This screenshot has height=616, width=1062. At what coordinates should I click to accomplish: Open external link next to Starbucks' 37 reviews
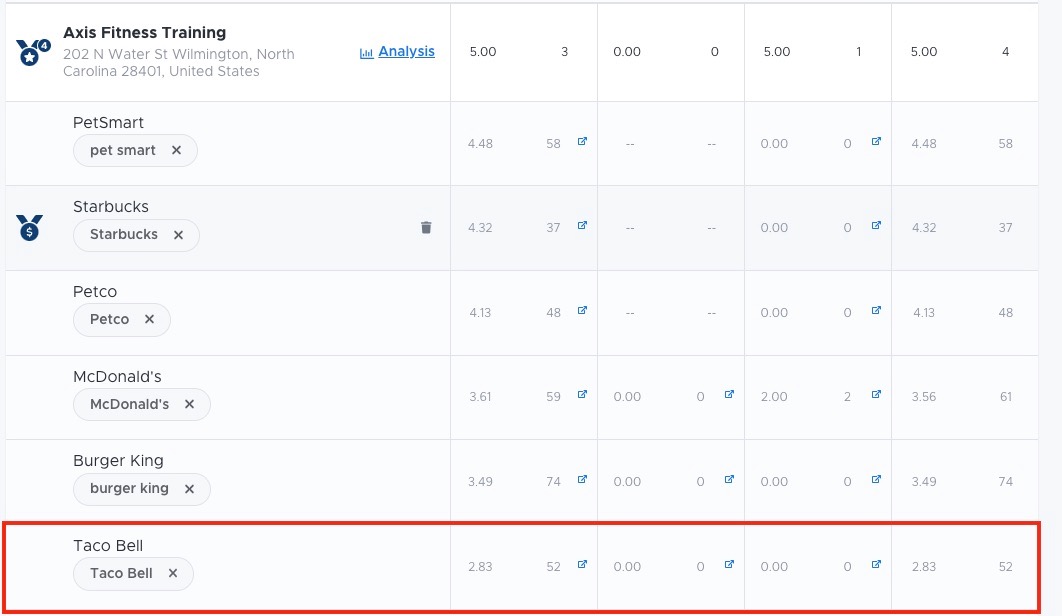pyautogui.click(x=582, y=226)
